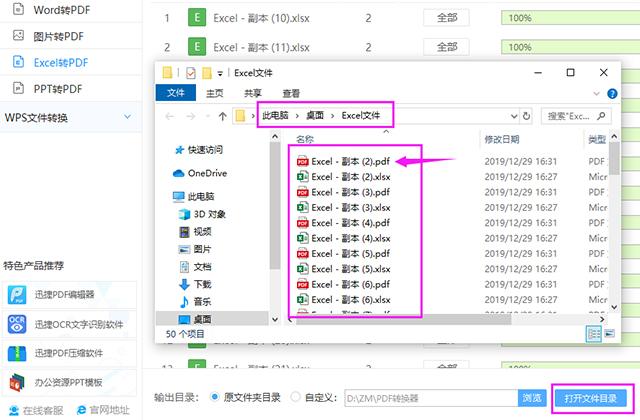Click the 100% progress bar of 副本 (10).xlsx
Screen dimensions: 640x420
click(570, 18)
